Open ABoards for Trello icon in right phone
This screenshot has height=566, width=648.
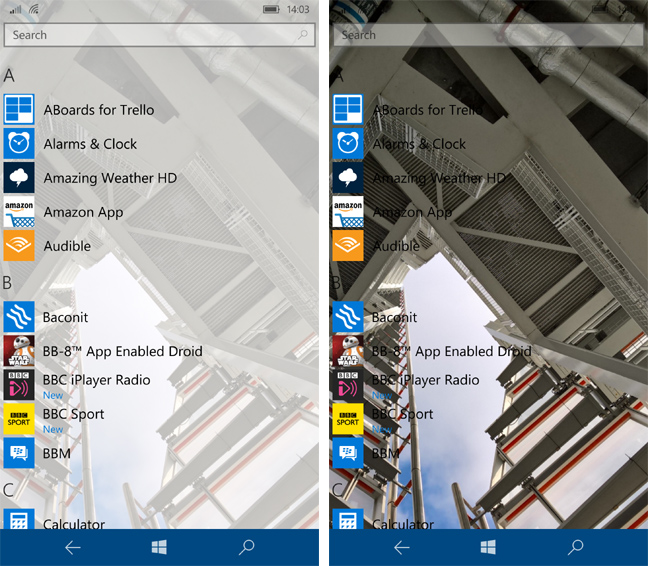348,109
